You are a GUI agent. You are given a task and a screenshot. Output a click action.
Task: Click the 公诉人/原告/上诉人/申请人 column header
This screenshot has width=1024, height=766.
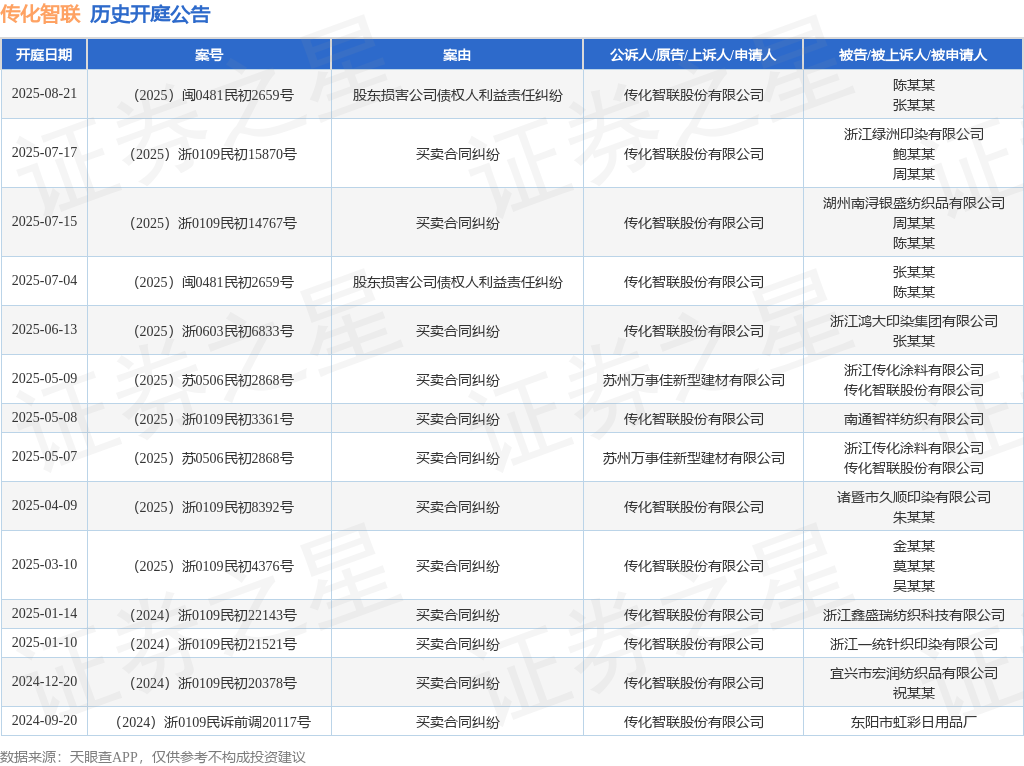pos(693,55)
